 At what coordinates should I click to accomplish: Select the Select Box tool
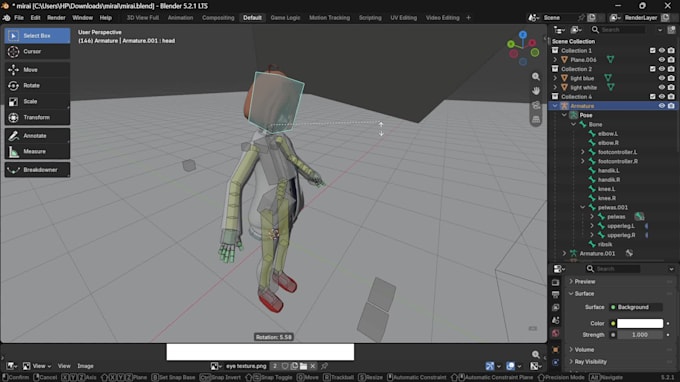(x=37, y=36)
